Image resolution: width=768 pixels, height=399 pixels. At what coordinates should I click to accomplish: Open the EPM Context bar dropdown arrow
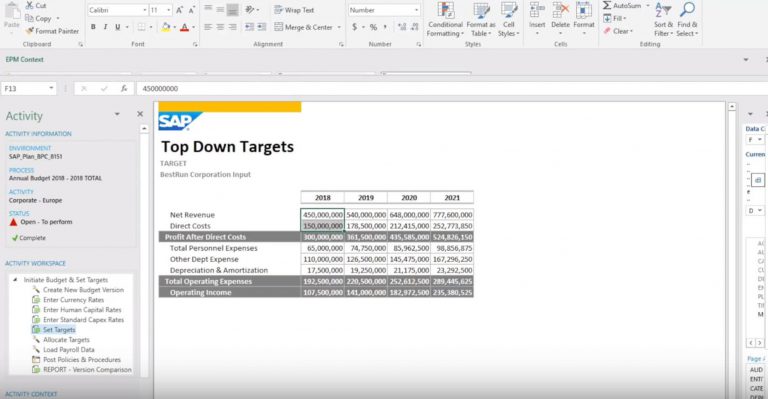[x=745, y=60]
